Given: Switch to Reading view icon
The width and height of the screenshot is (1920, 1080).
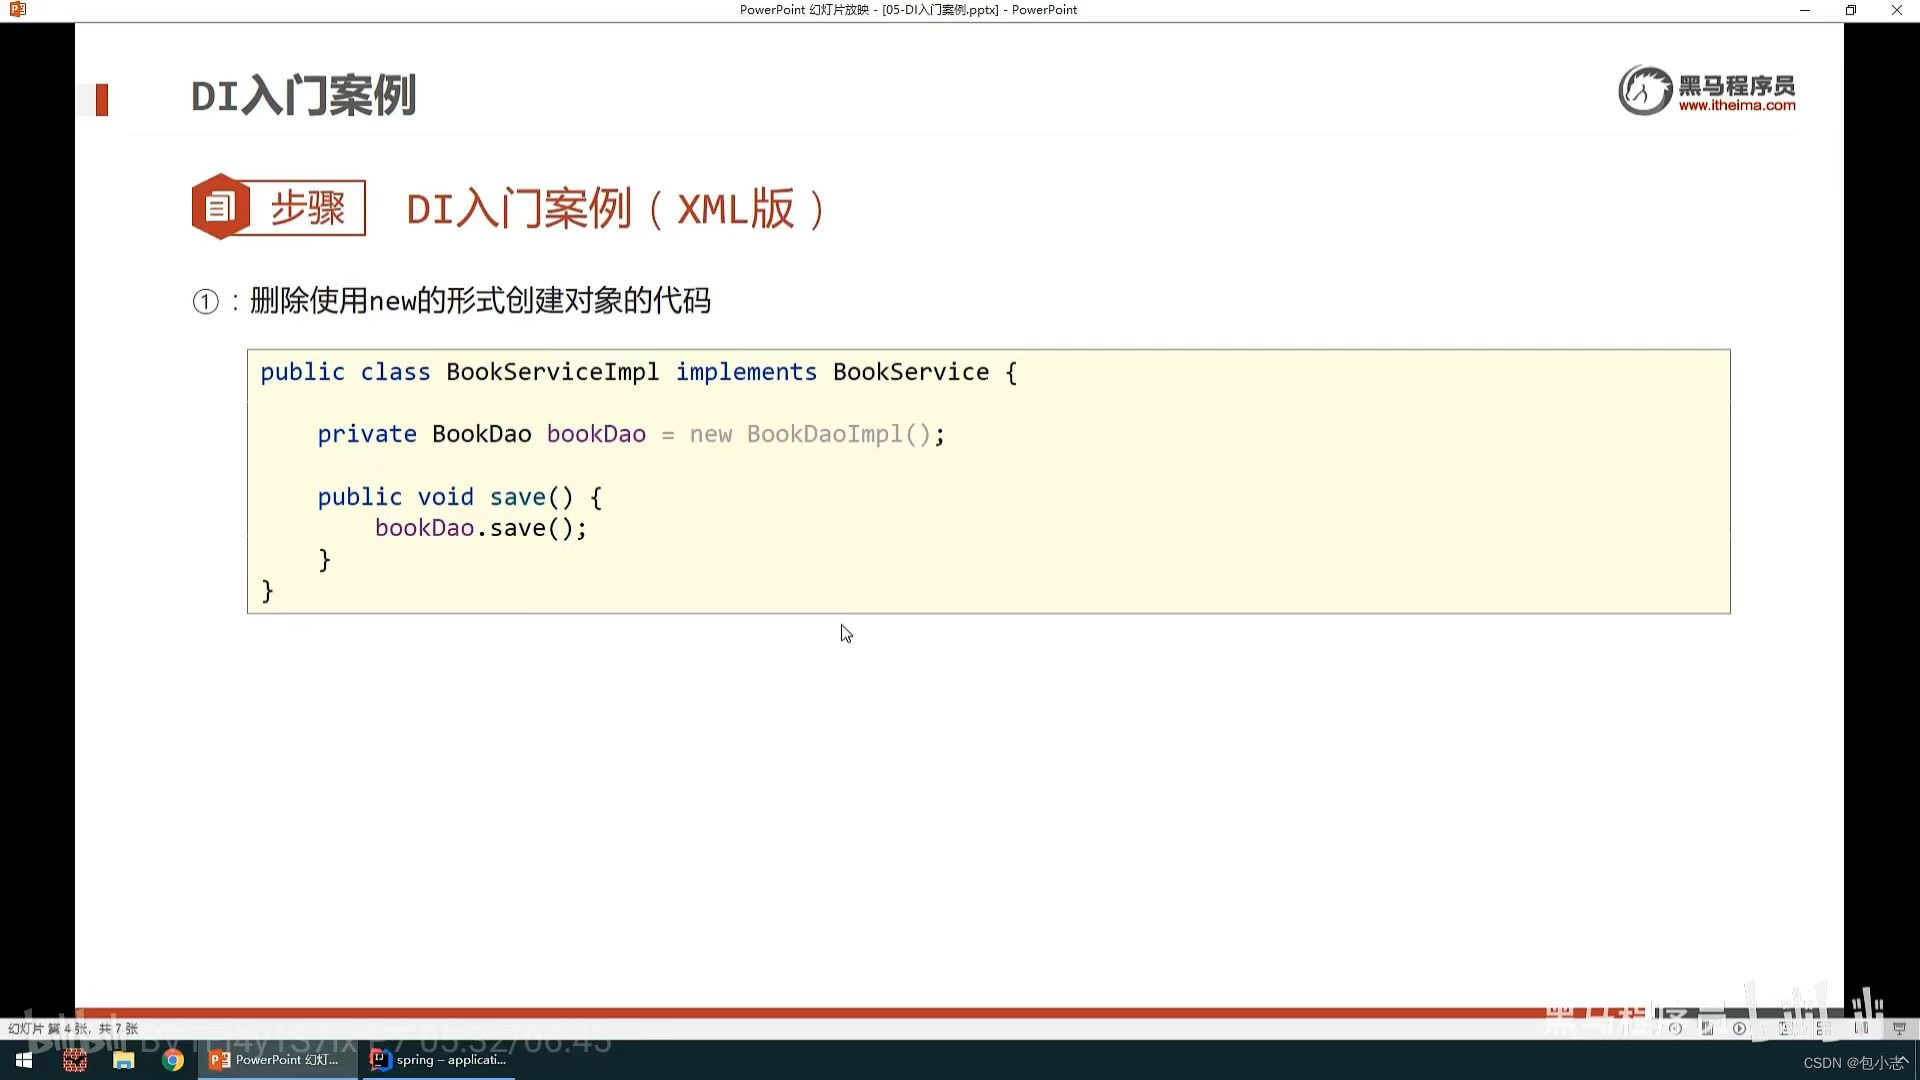Looking at the screenshot, I should [1861, 1028].
